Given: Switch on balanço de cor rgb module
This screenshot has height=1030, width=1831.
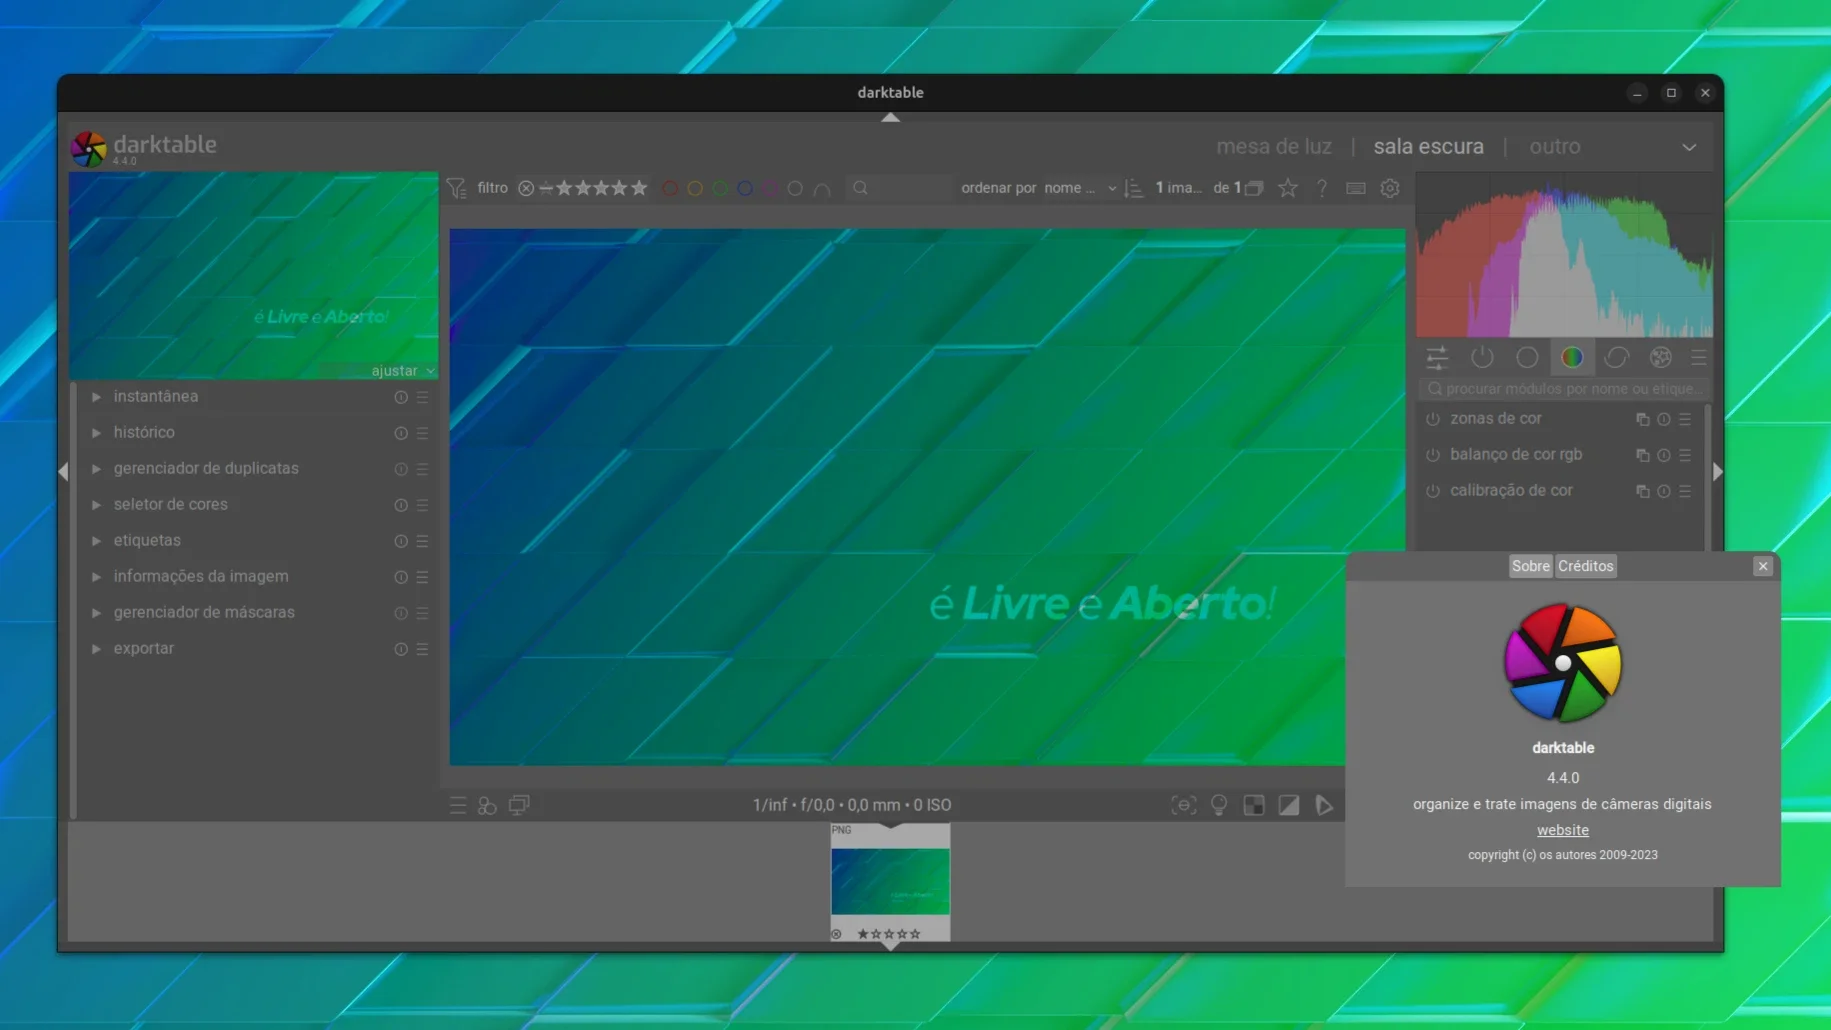Looking at the screenshot, I should click(x=1432, y=455).
